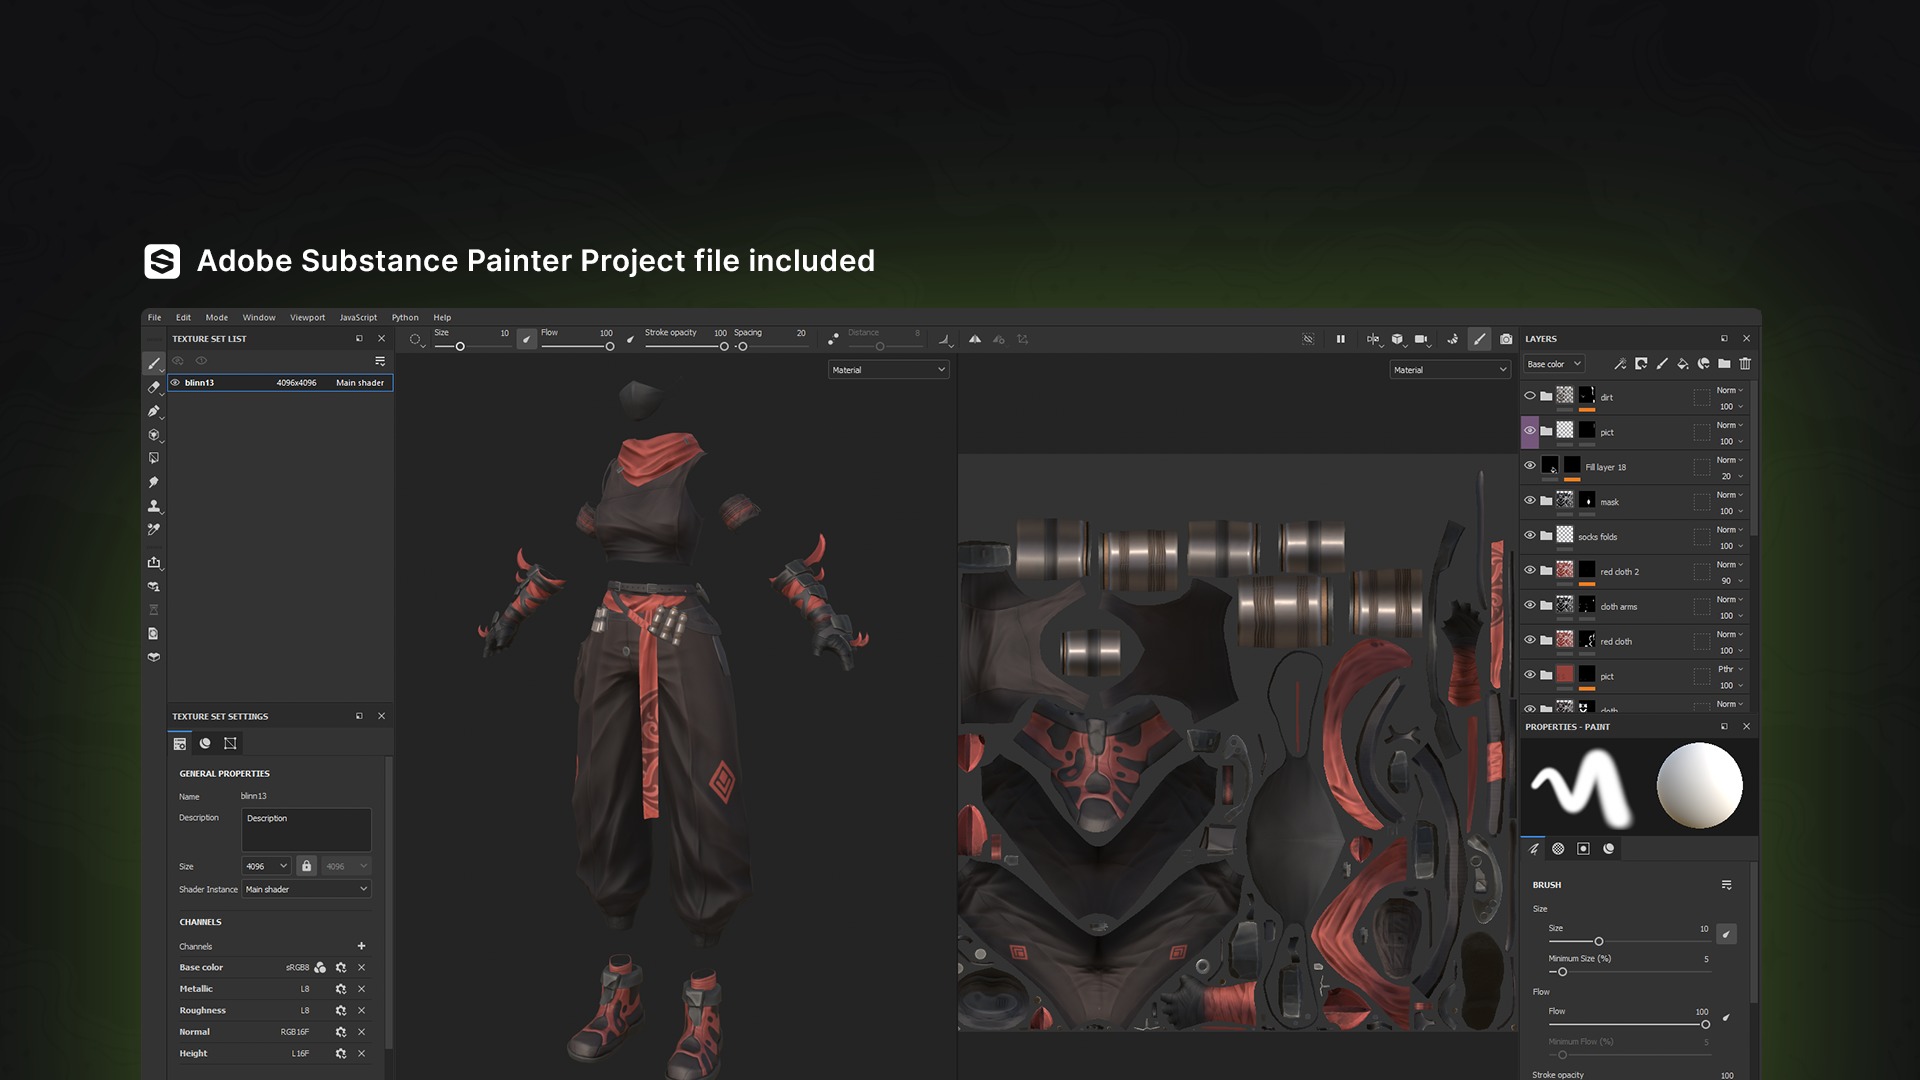Toggle the size lock icon
The image size is (1920, 1080).
[x=307, y=866]
